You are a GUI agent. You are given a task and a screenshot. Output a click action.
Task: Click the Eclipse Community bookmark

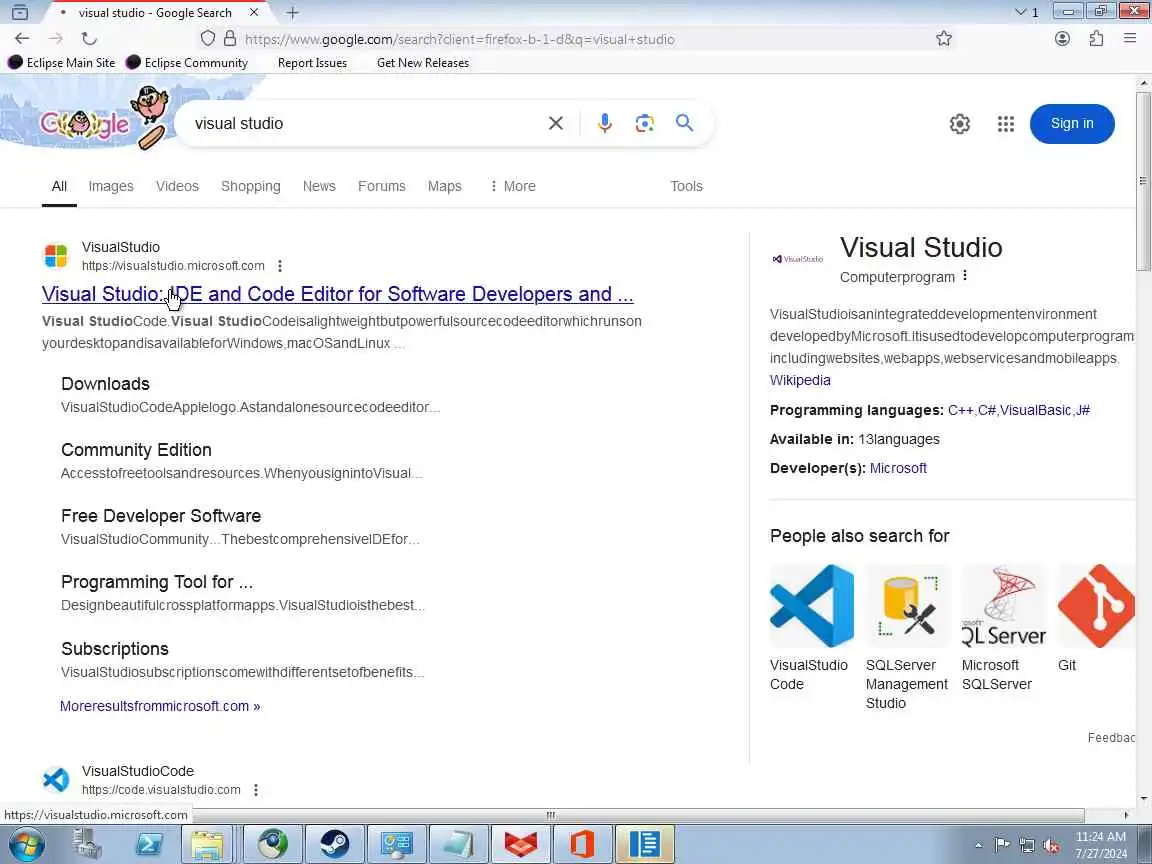(187, 62)
